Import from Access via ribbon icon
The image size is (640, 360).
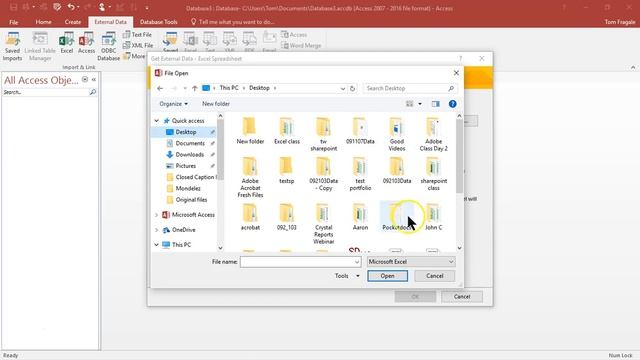point(86,43)
